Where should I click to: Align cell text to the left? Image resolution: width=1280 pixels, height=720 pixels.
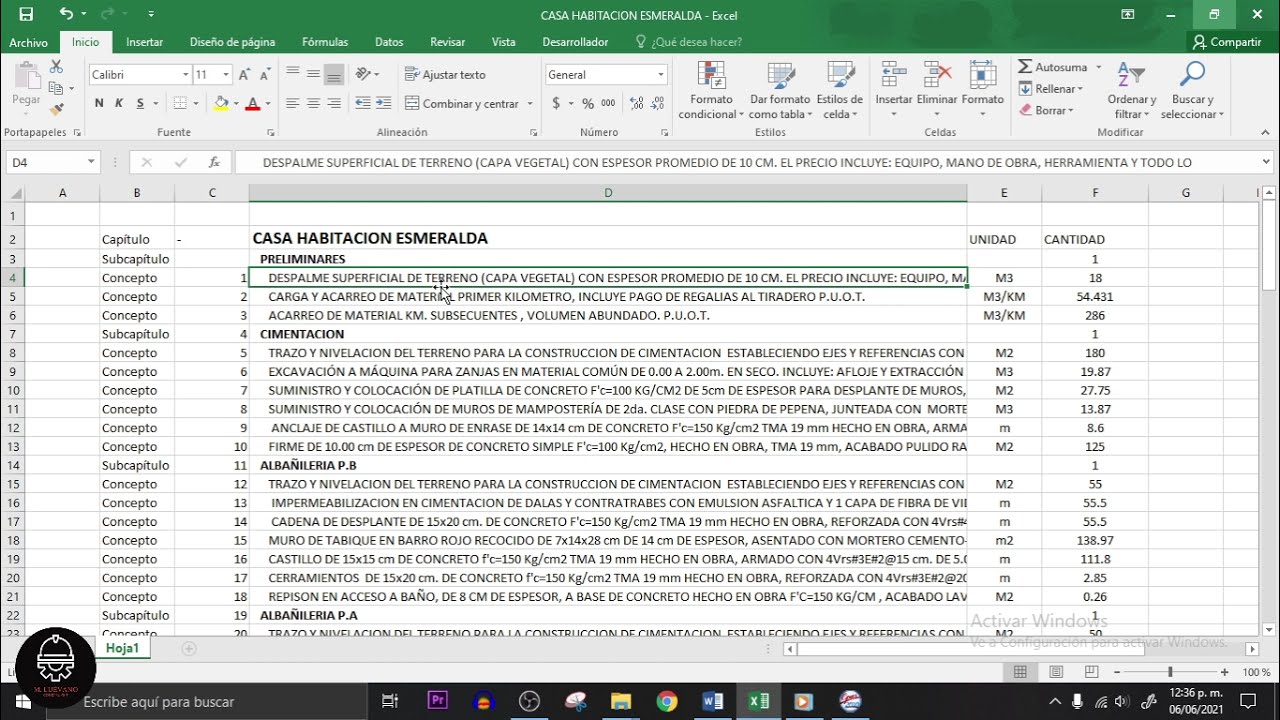point(292,103)
